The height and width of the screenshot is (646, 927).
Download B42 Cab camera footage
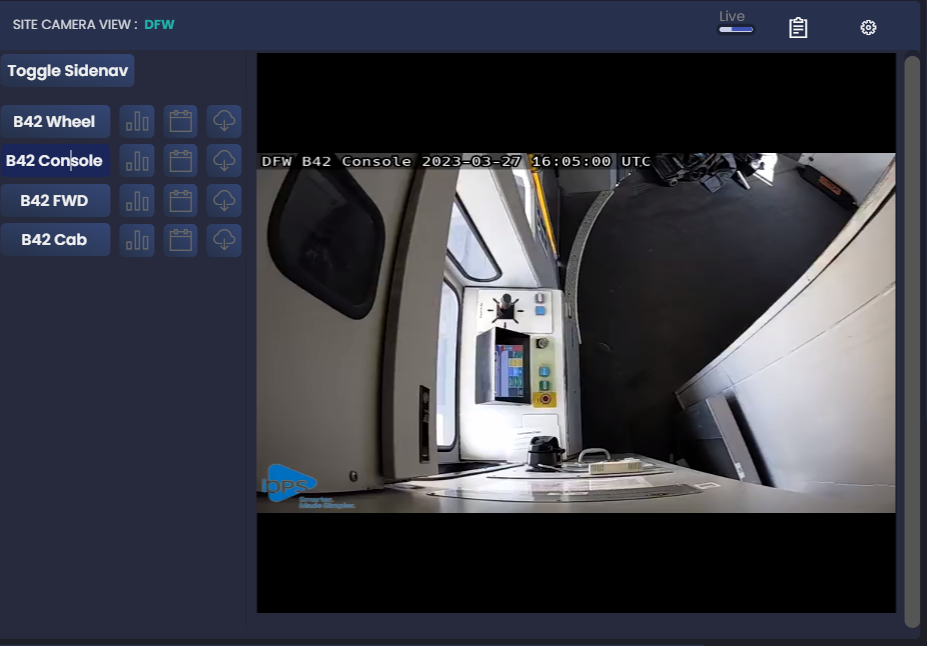point(224,240)
